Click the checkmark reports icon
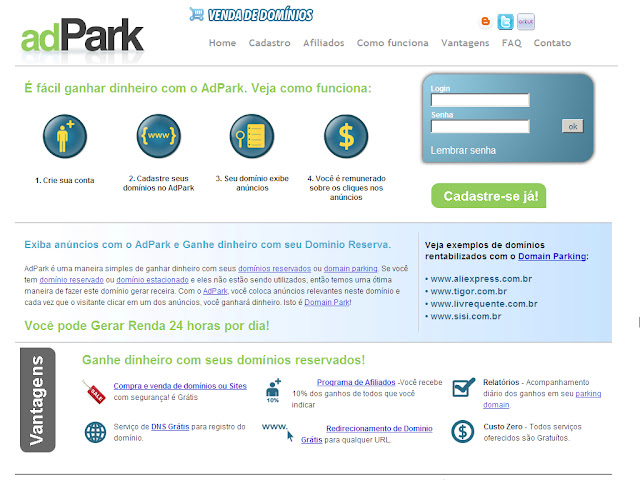Image resolution: width=640 pixels, height=480 pixels. tap(463, 387)
